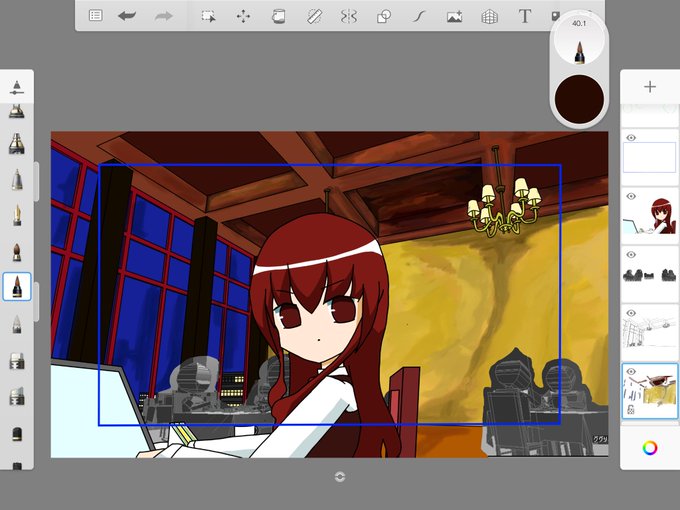680x510 pixels.
Task: Import an image with the photo icon
Action: click(x=454, y=16)
